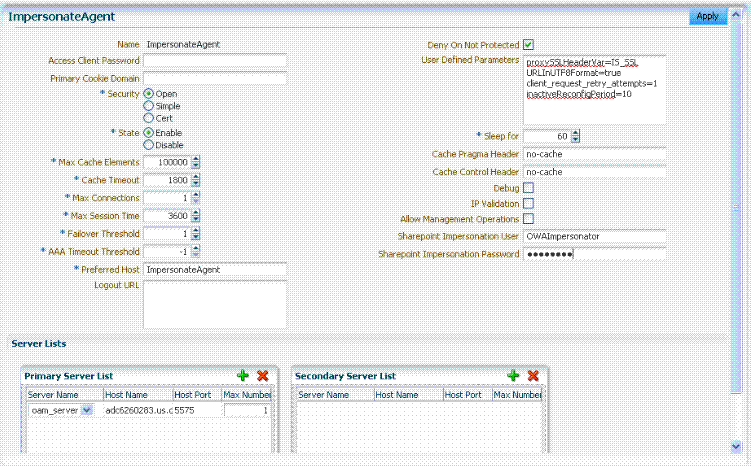Click the Sleep for value field
751x466 pixels.
[x=547, y=136]
